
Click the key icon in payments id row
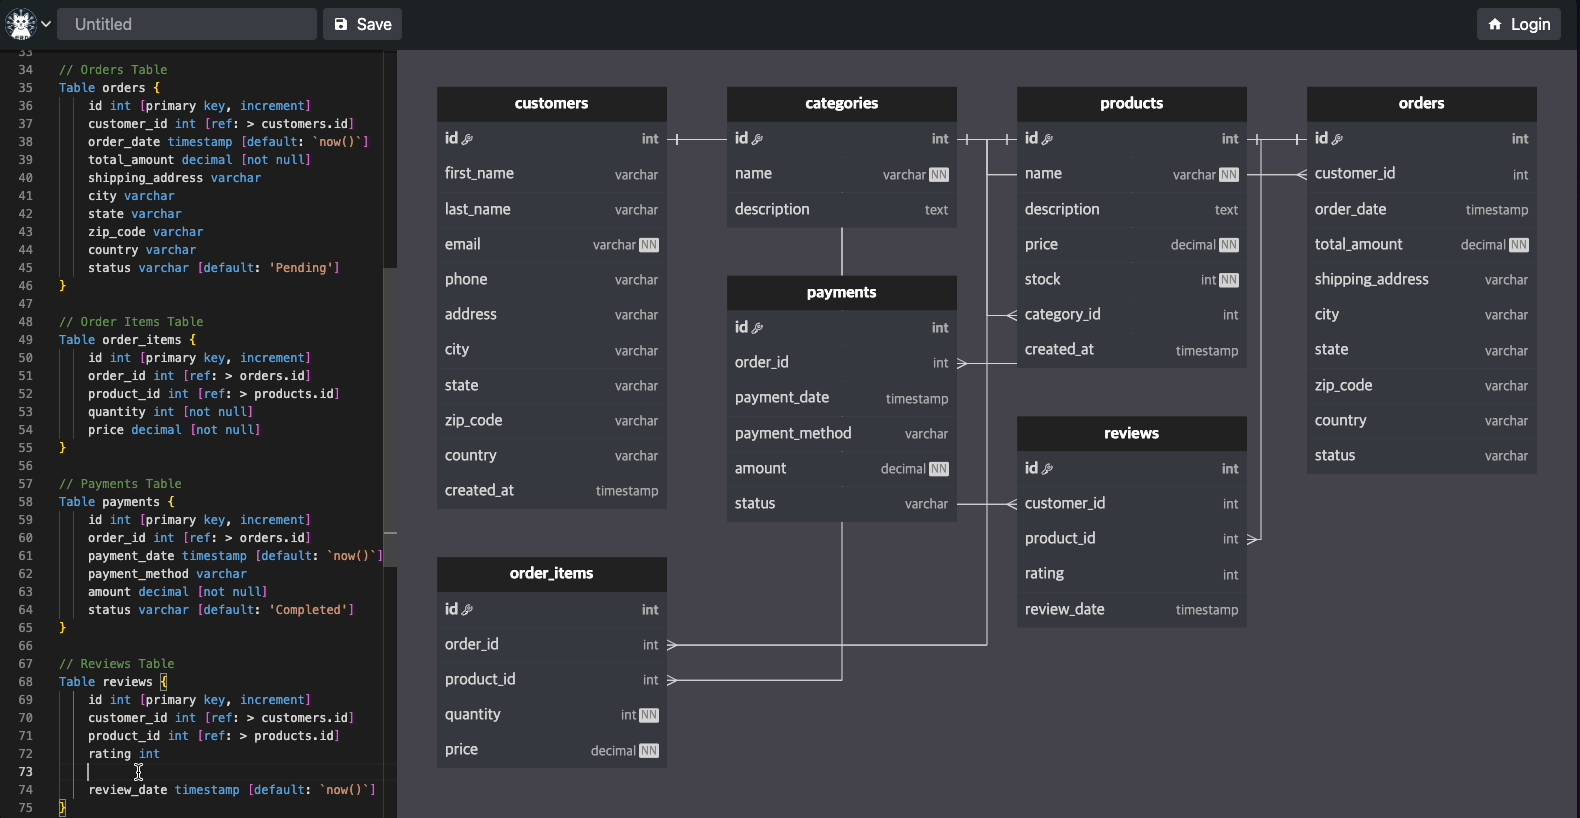pyautogui.click(x=757, y=328)
